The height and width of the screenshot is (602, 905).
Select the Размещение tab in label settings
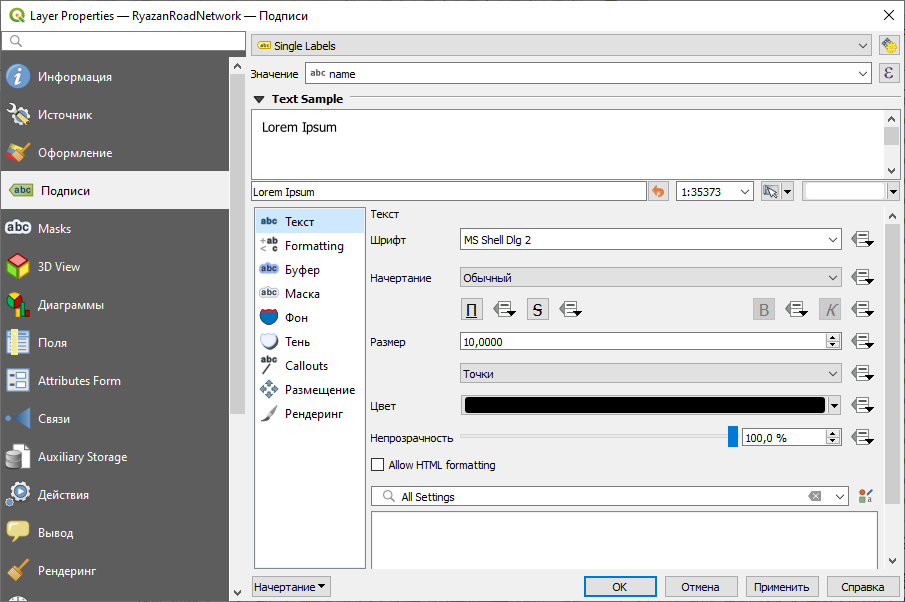319,390
